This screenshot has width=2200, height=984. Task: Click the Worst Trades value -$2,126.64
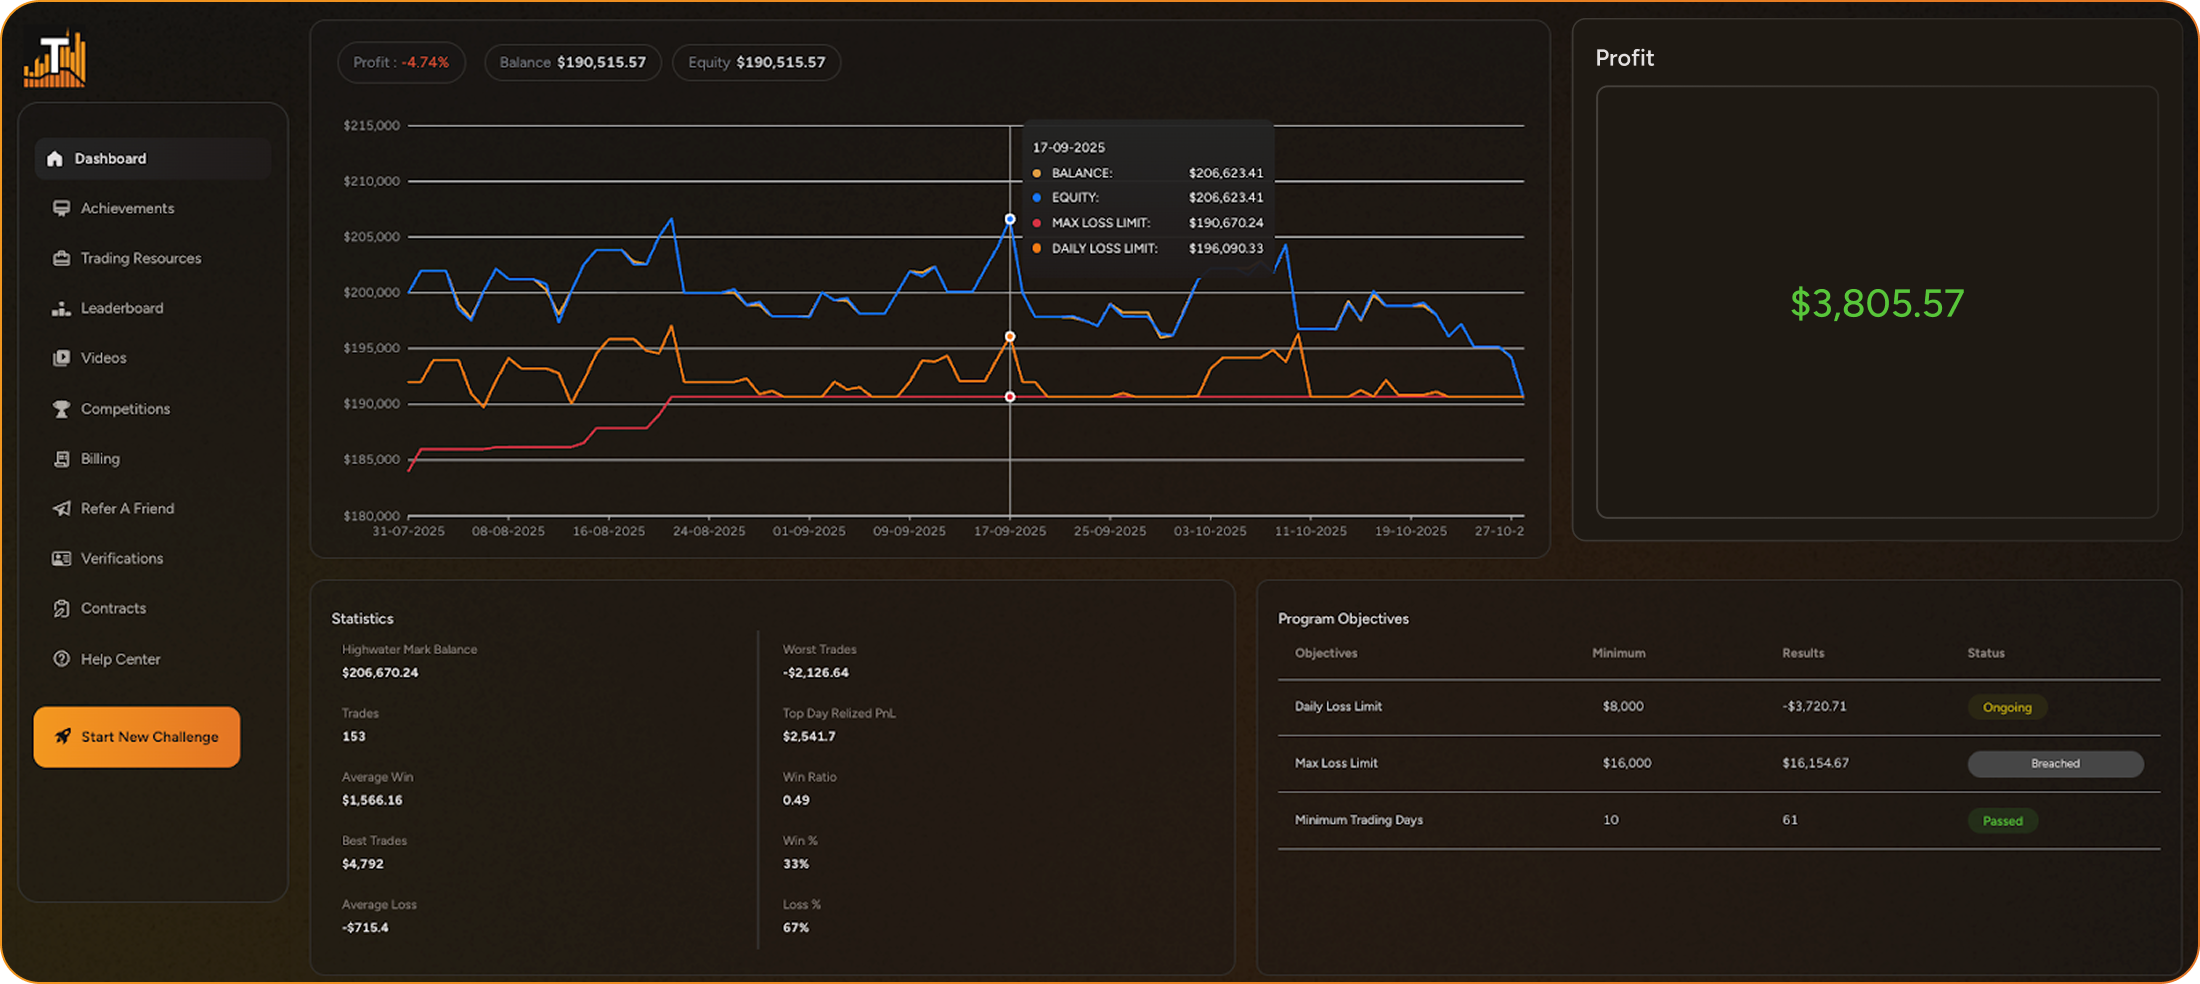point(815,673)
